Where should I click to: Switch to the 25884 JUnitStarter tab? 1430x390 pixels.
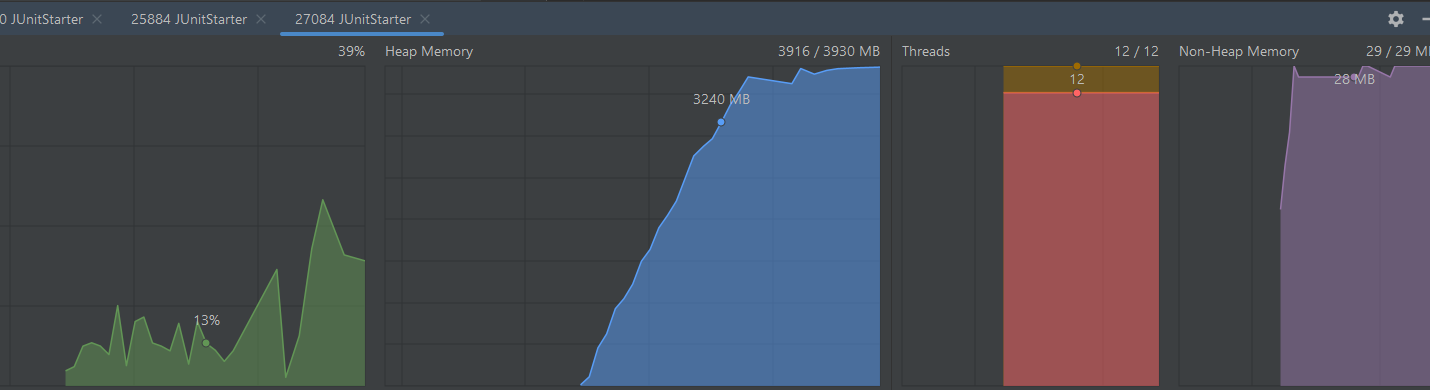(x=188, y=19)
